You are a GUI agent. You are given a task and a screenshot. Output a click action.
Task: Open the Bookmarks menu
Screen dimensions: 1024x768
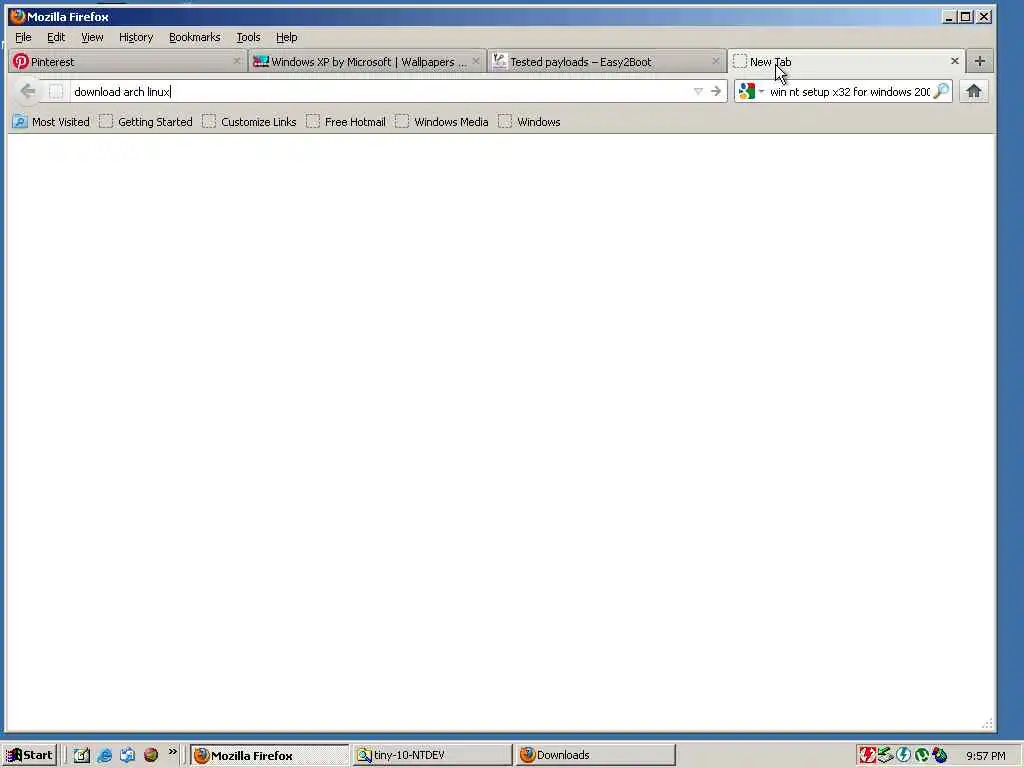tap(195, 37)
